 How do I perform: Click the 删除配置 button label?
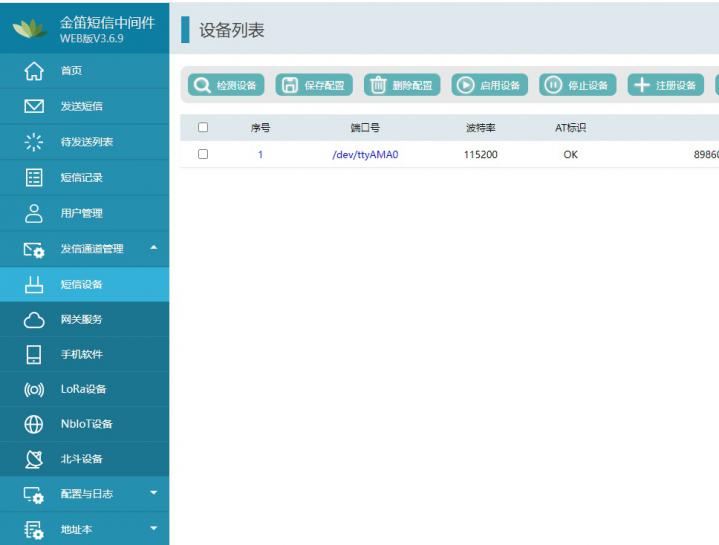(412, 86)
